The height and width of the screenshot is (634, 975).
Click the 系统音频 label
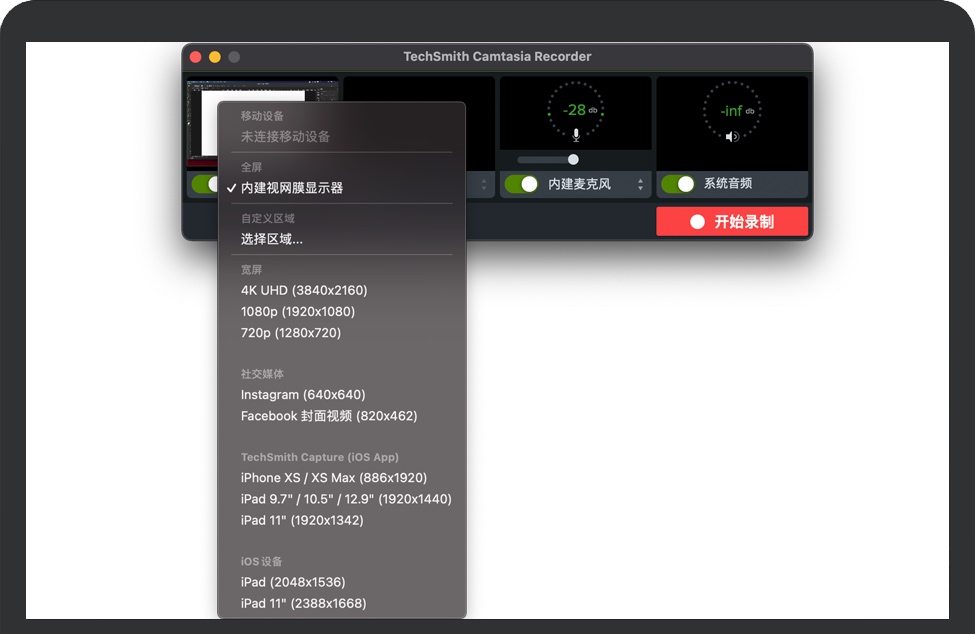pos(728,183)
